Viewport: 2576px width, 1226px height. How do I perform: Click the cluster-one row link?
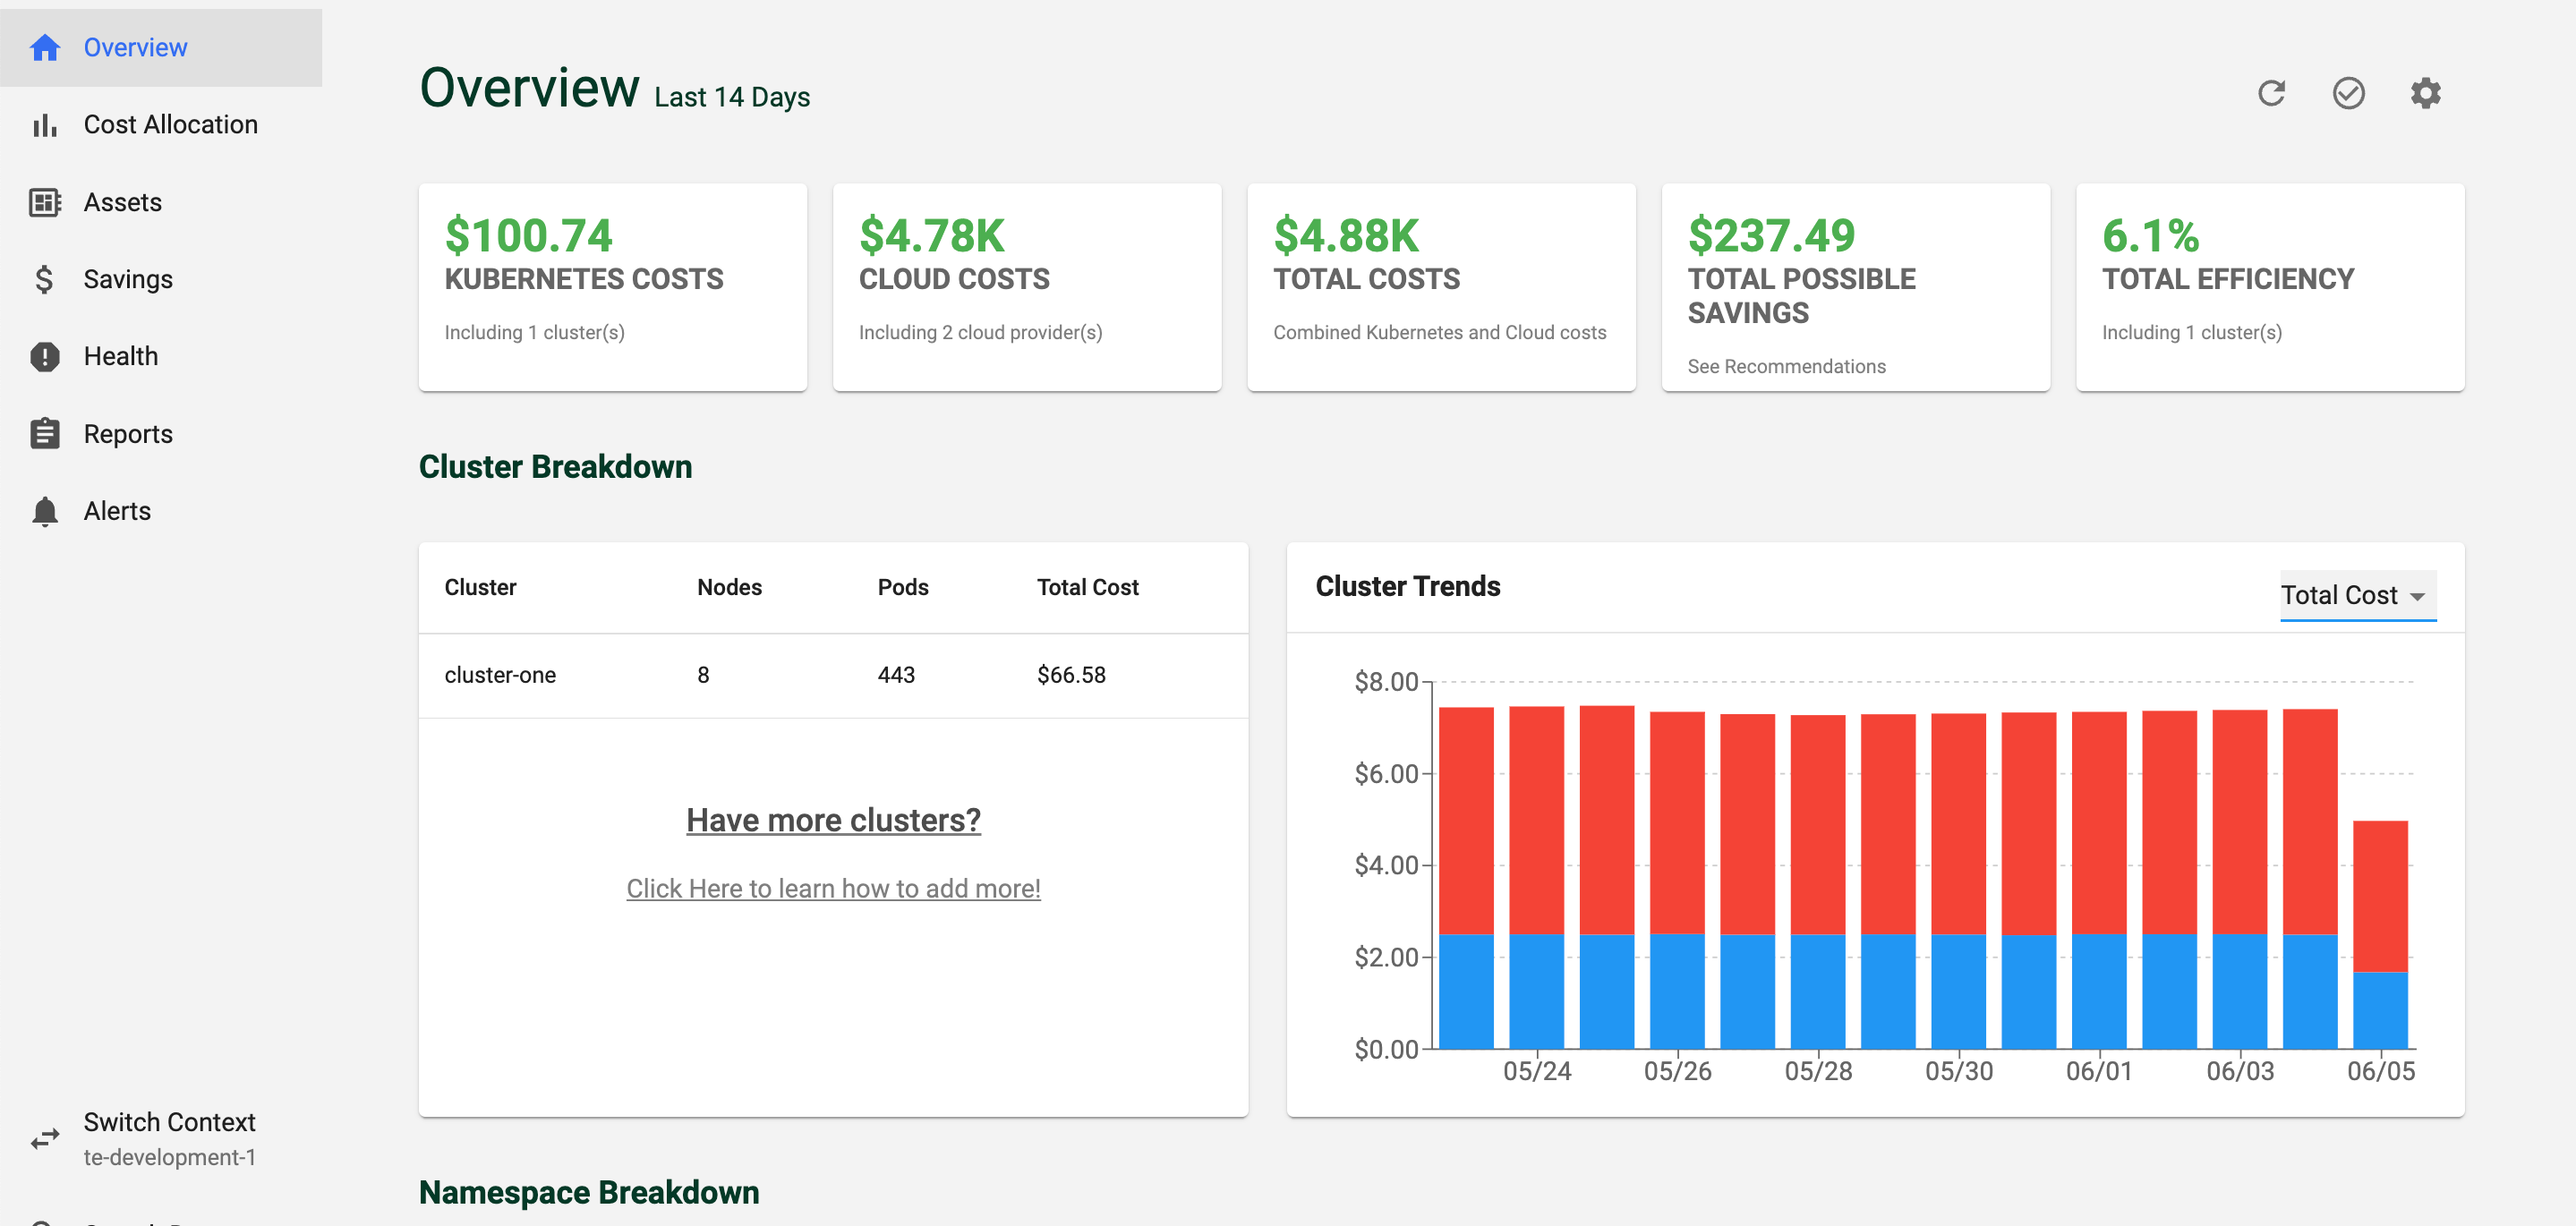pyautogui.click(x=501, y=672)
